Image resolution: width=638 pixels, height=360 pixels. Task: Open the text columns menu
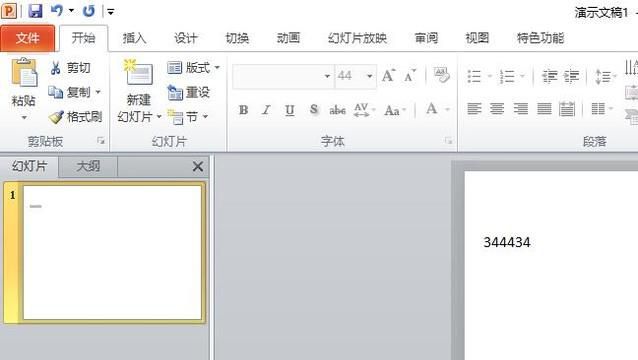[601, 109]
